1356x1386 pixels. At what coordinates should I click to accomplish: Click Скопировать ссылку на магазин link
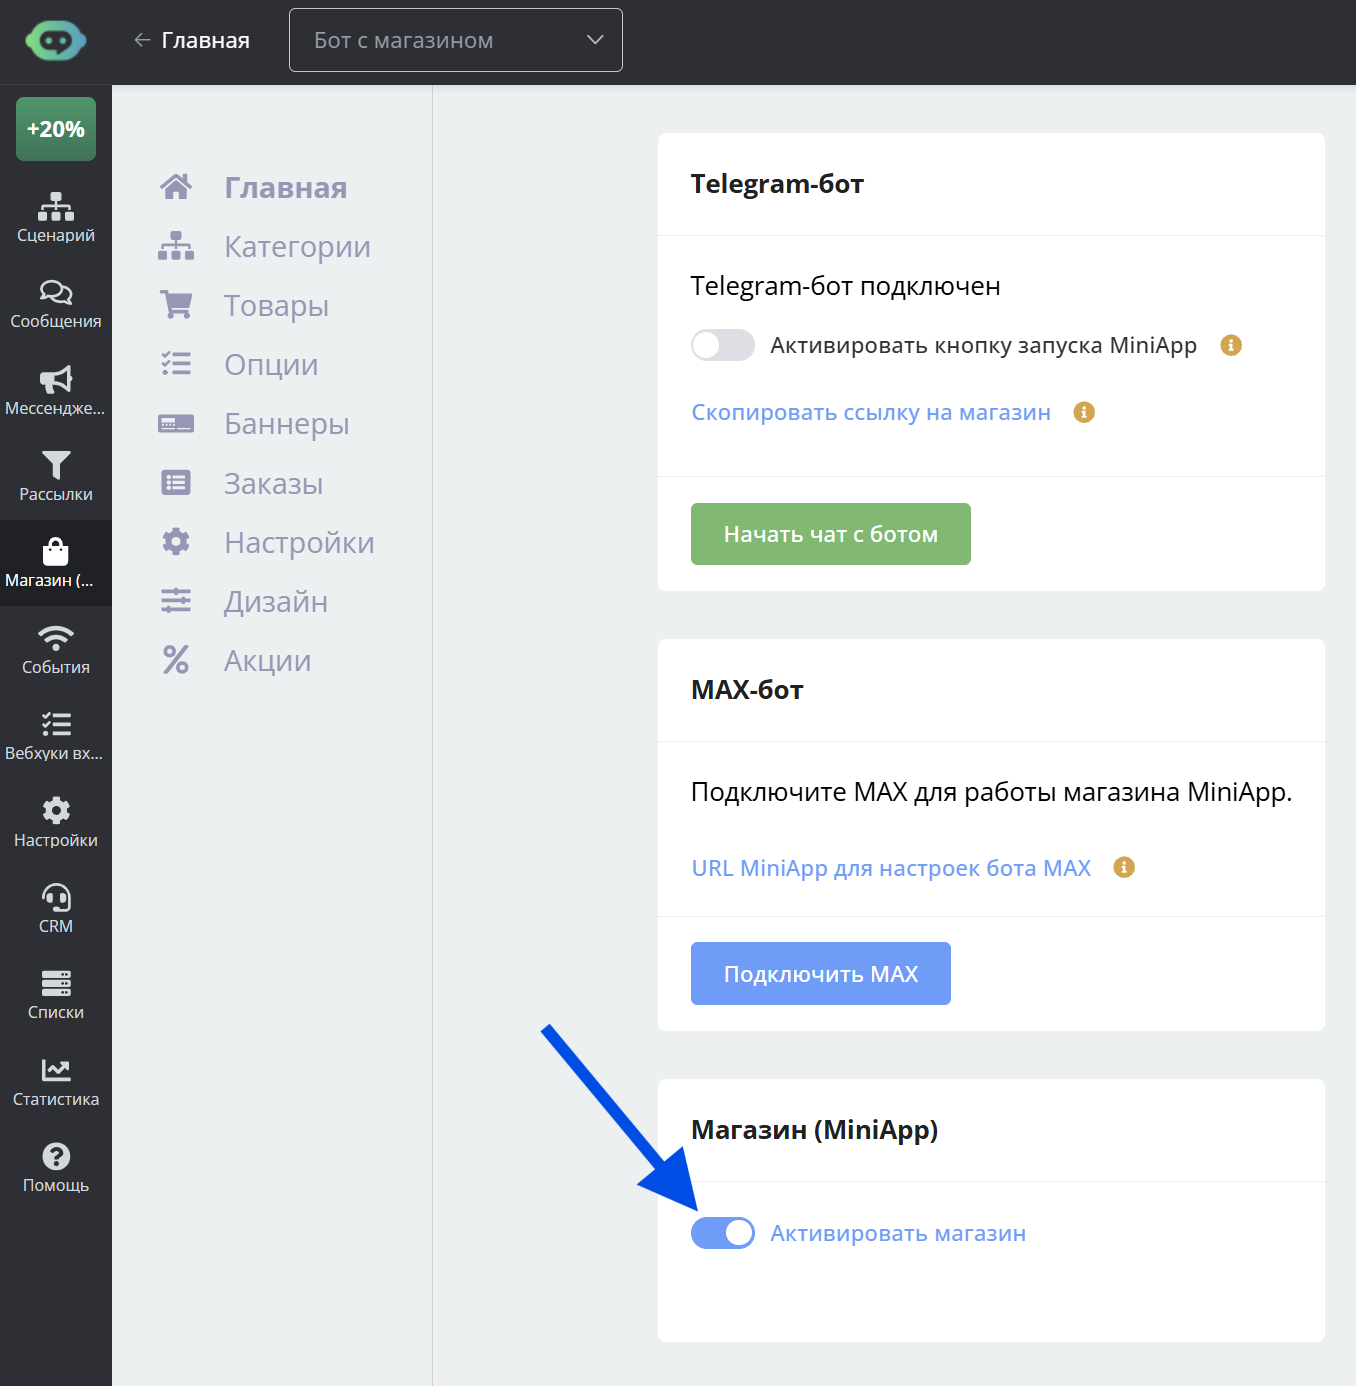coord(871,412)
